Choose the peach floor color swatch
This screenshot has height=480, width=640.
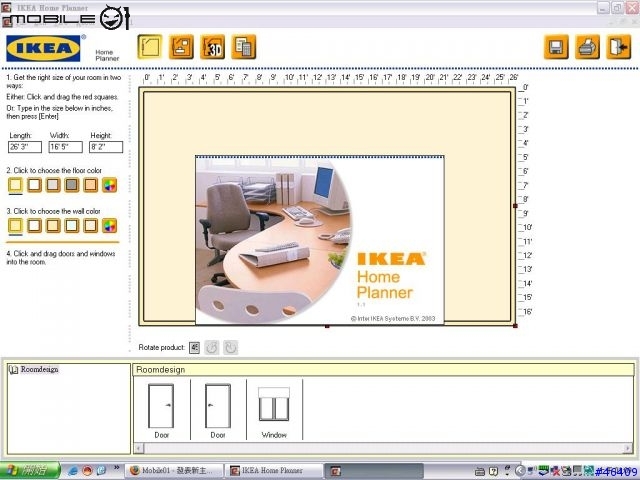click(91, 185)
